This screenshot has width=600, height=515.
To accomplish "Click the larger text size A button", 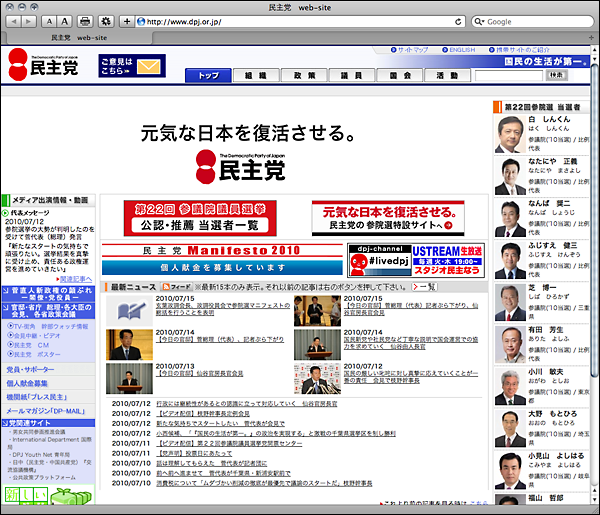I will pos(64,21).
